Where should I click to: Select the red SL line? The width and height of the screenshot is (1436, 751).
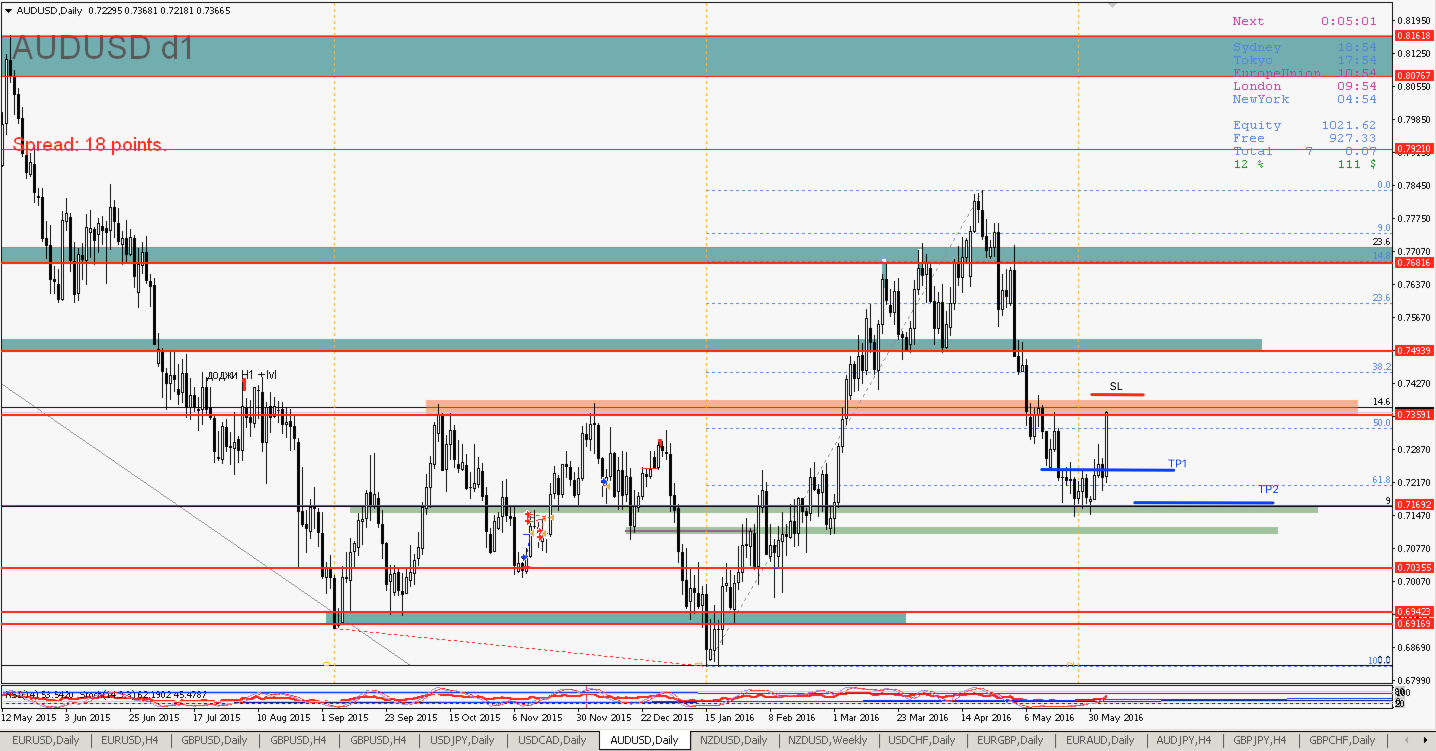coord(1117,394)
